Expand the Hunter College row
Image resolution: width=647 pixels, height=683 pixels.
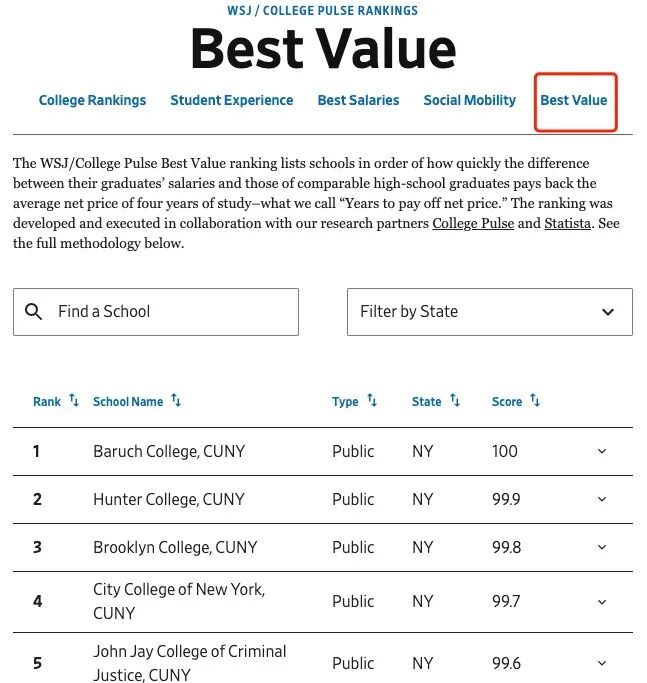pos(601,499)
